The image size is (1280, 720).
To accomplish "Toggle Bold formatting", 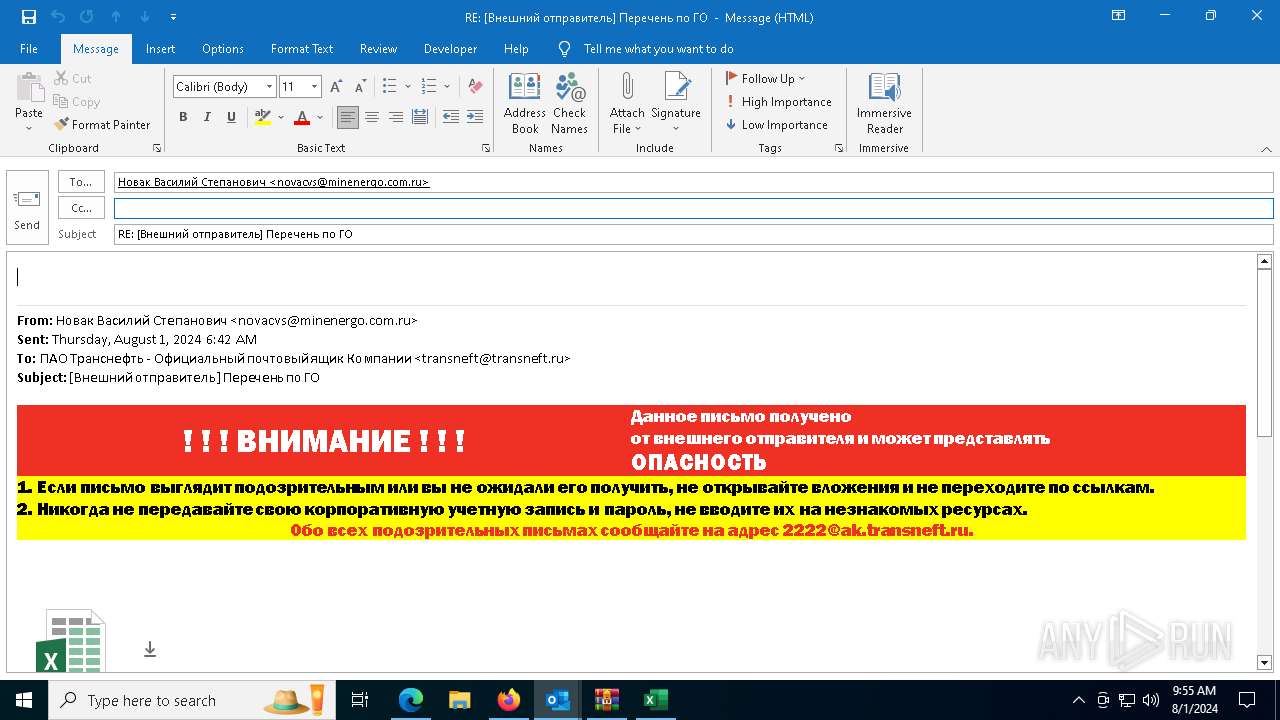I will tap(183, 117).
